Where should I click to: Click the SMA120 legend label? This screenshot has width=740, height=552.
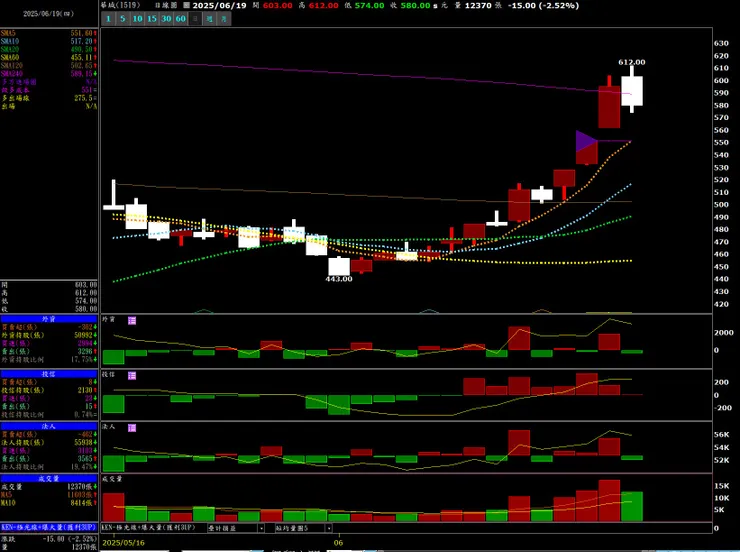pyautogui.click(x=12, y=66)
